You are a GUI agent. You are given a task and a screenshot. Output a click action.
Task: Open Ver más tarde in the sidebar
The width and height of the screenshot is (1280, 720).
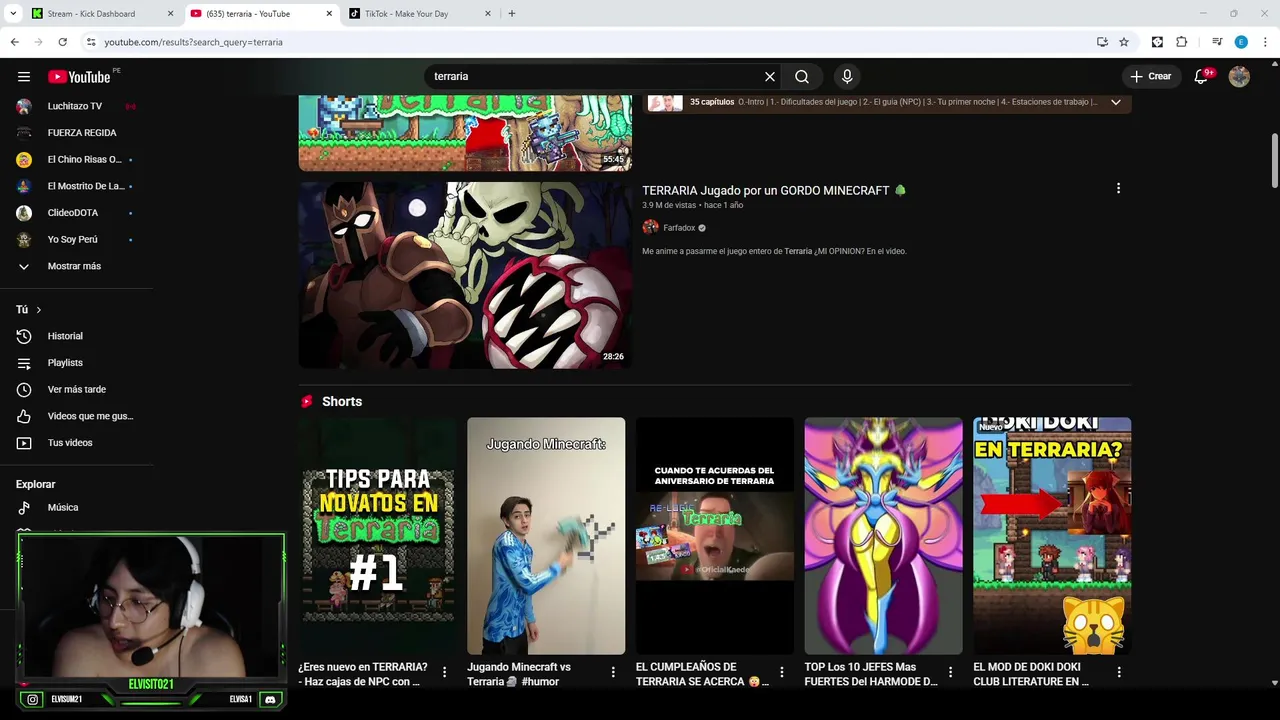(76, 389)
